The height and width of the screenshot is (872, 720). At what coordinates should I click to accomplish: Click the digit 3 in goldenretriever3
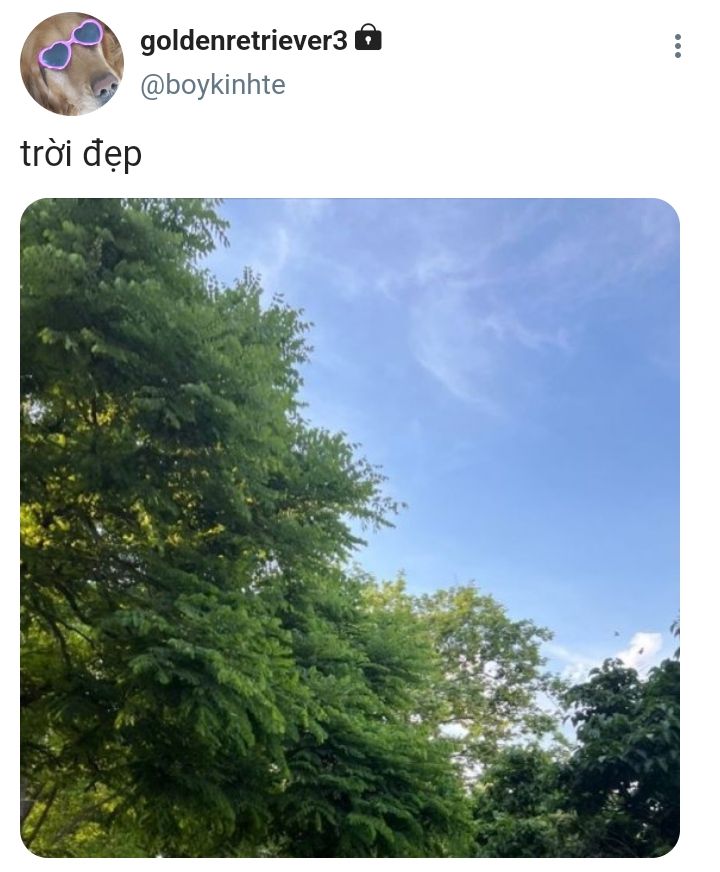[340, 41]
